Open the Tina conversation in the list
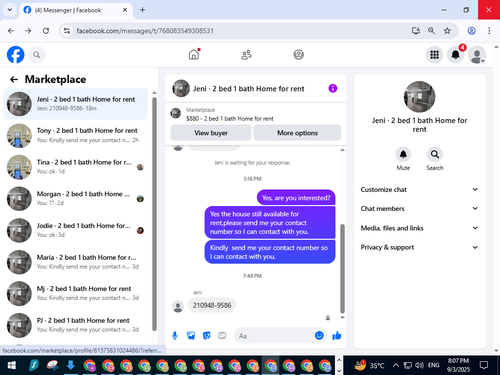 click(x=75, y=167)
